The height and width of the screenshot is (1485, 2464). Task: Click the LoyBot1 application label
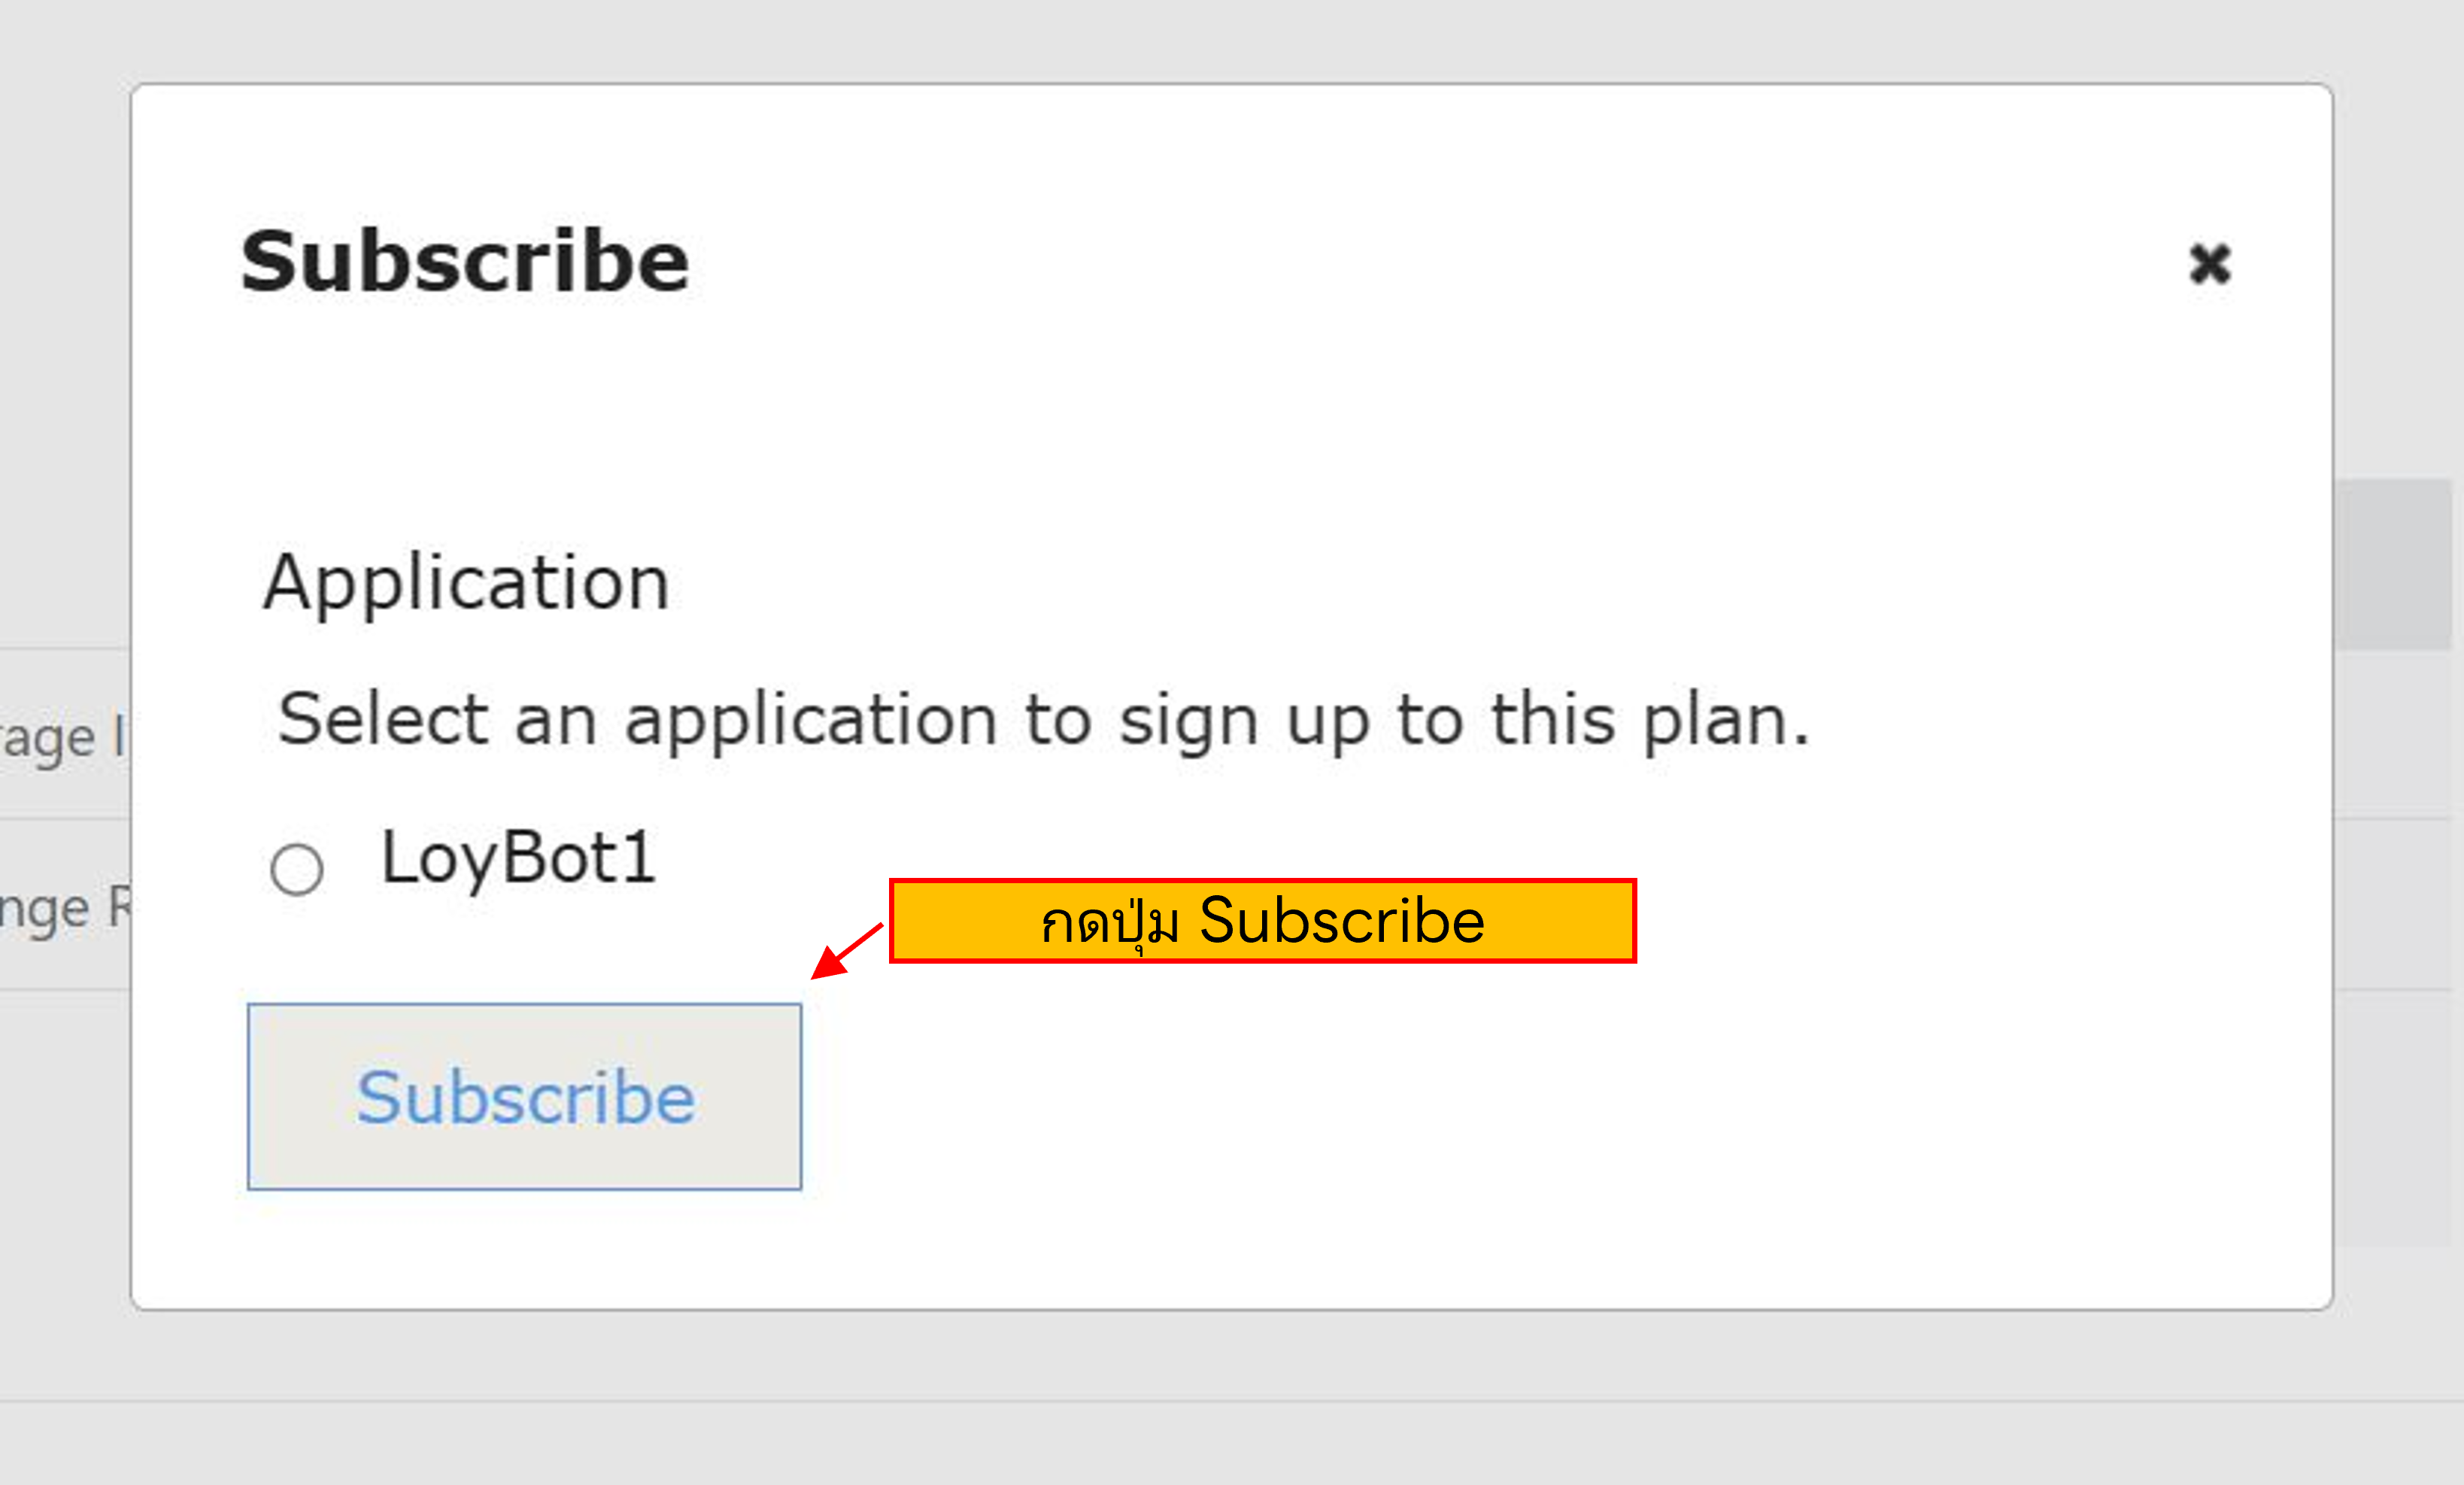click(518, 858)
